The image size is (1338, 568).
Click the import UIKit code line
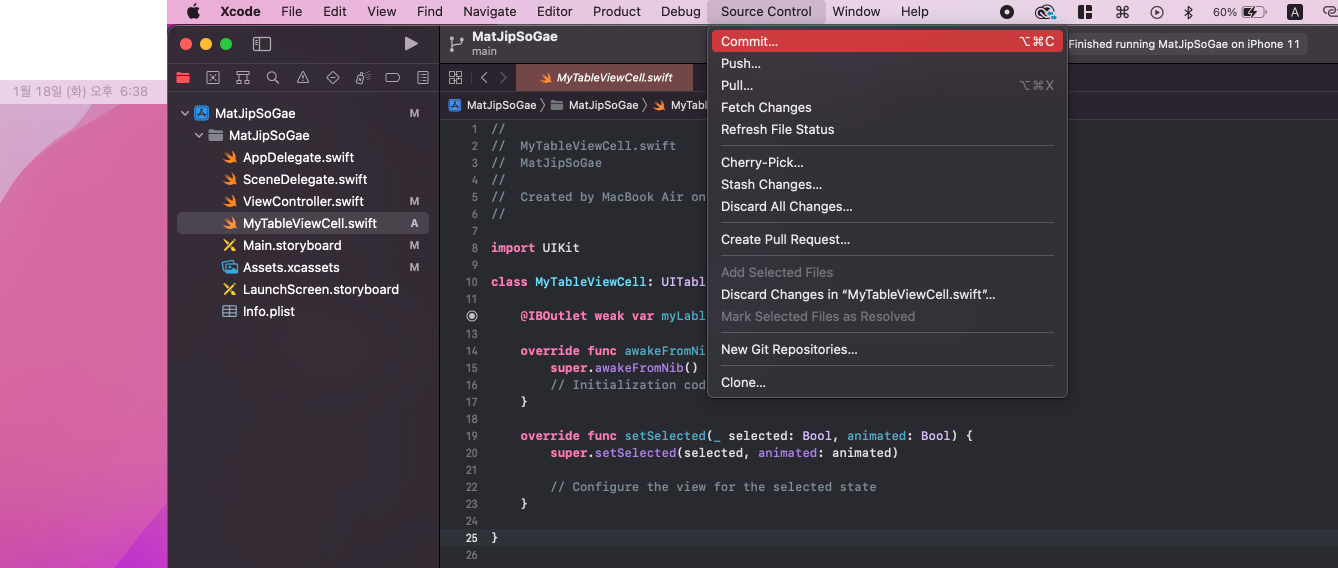(535, 248)
